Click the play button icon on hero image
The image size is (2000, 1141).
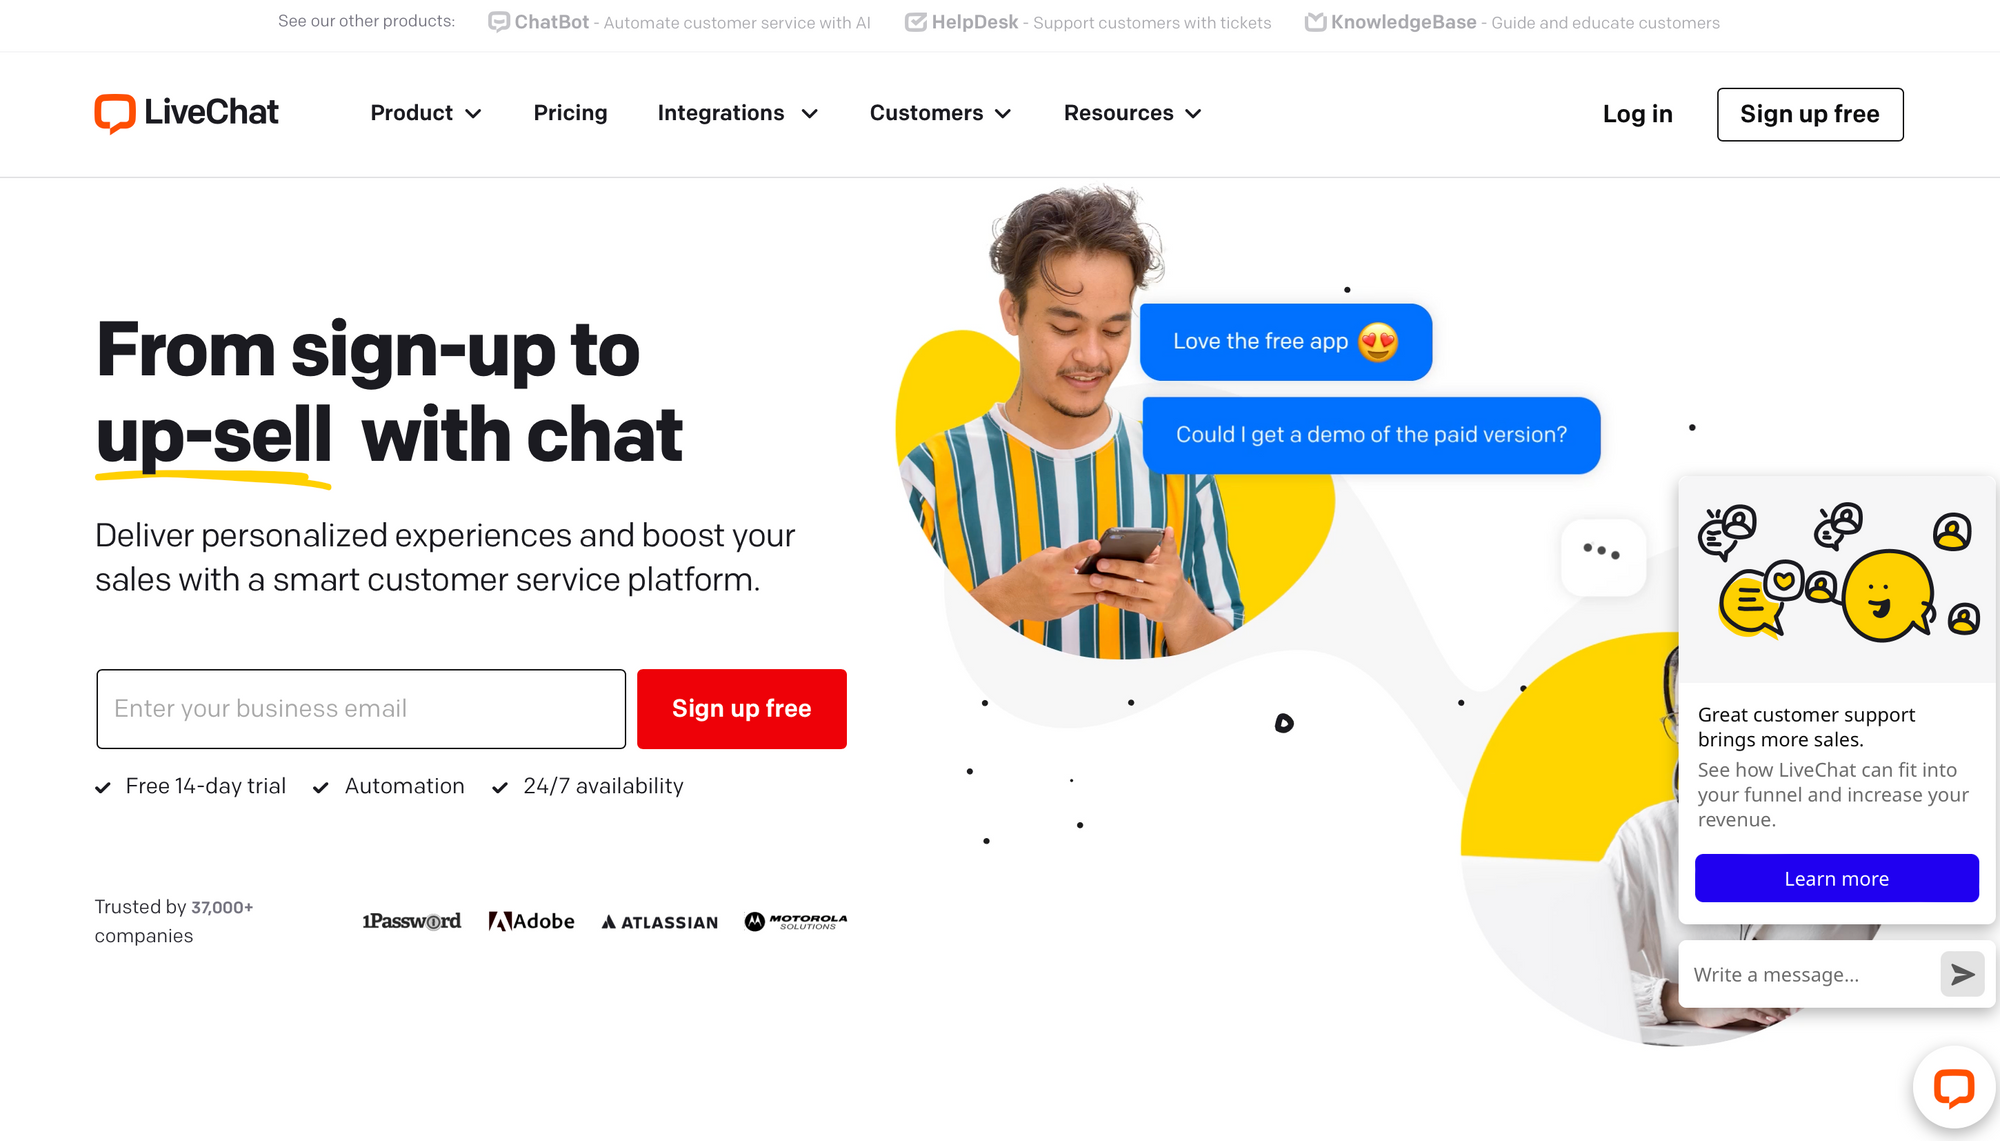tap(1284, 724)
